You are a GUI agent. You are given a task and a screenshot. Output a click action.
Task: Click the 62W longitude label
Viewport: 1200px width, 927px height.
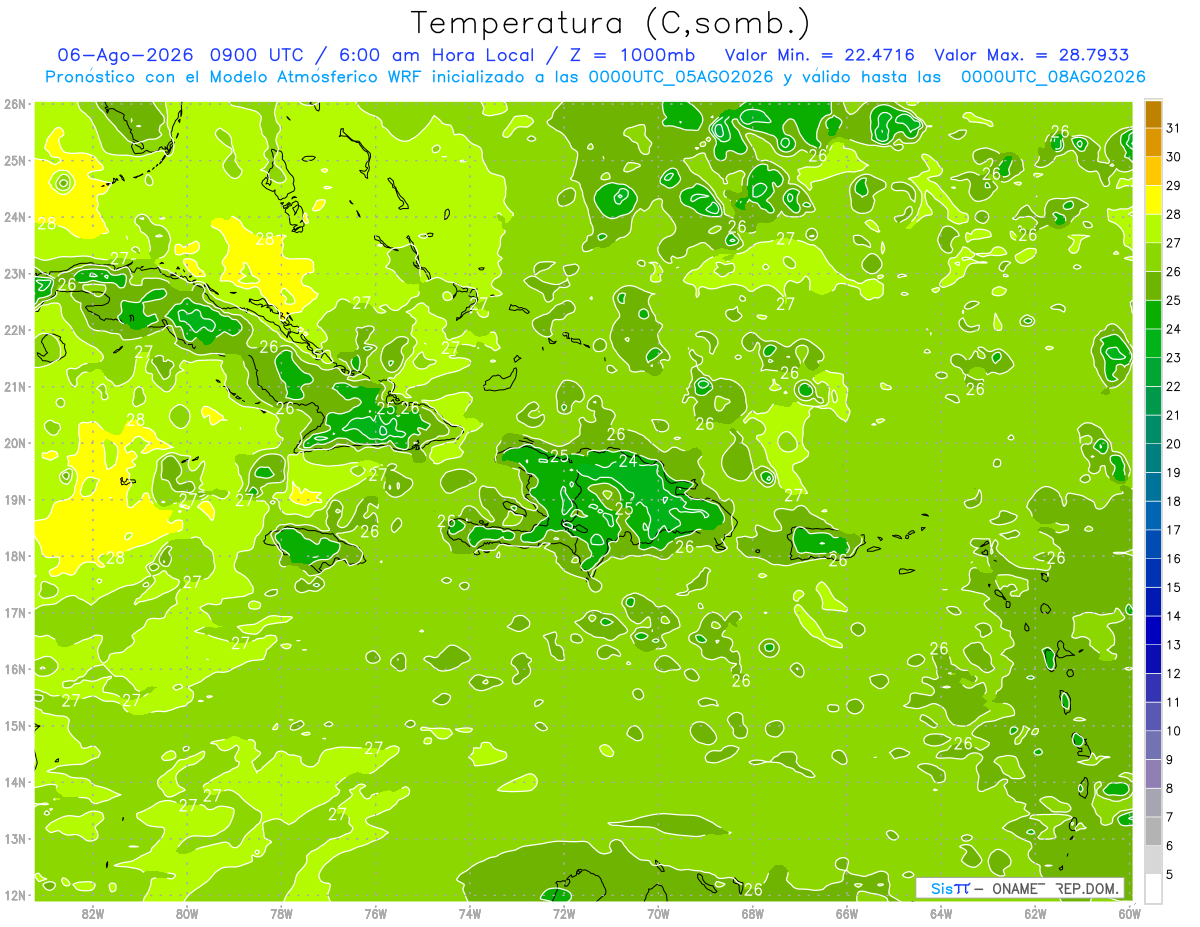(x=1035, y=913)
